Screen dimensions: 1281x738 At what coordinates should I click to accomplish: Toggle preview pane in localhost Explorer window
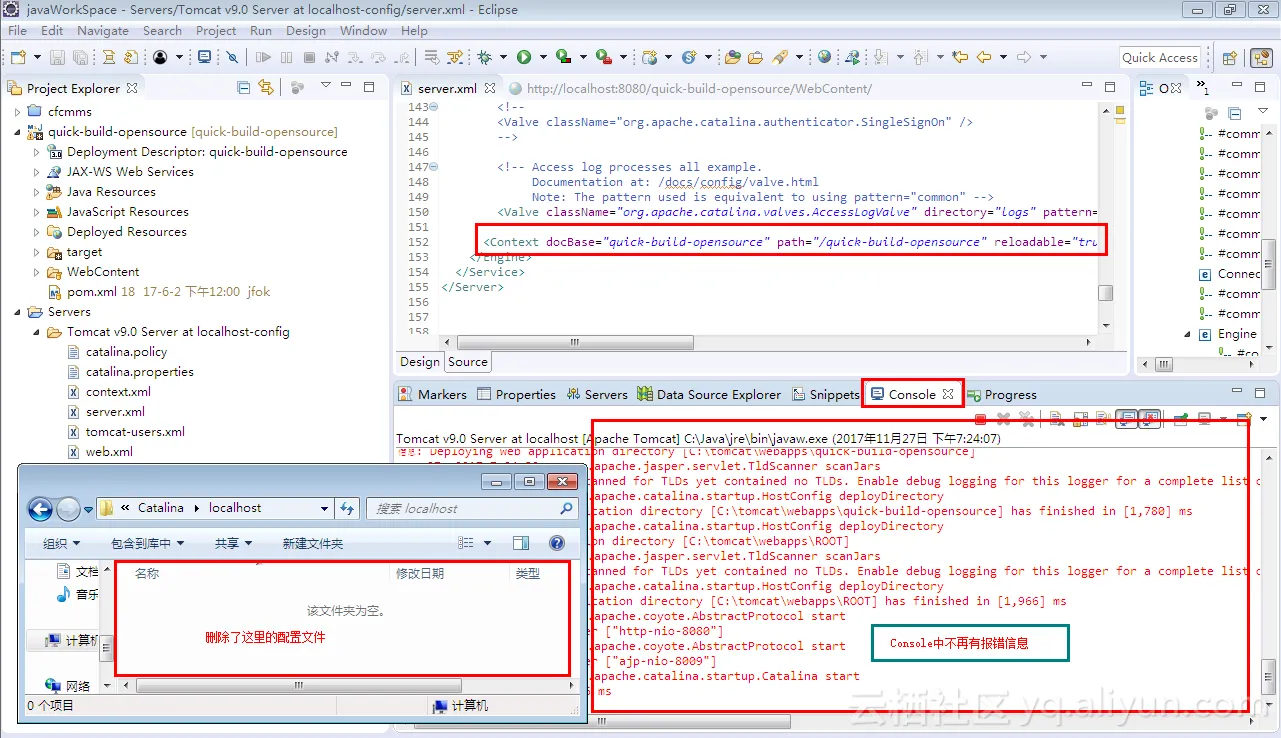tap(520, 543)
